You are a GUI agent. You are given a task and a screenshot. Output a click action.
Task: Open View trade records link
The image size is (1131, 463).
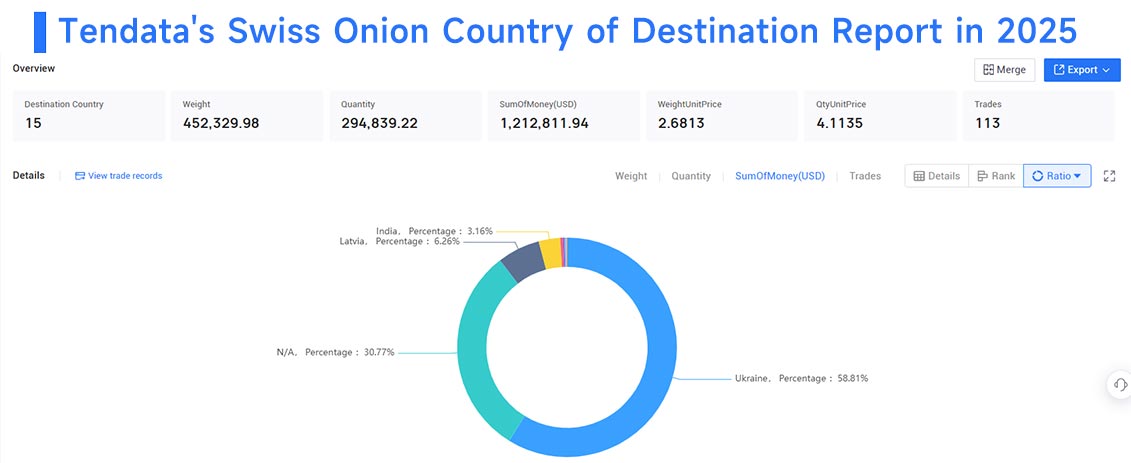point(118,175)
